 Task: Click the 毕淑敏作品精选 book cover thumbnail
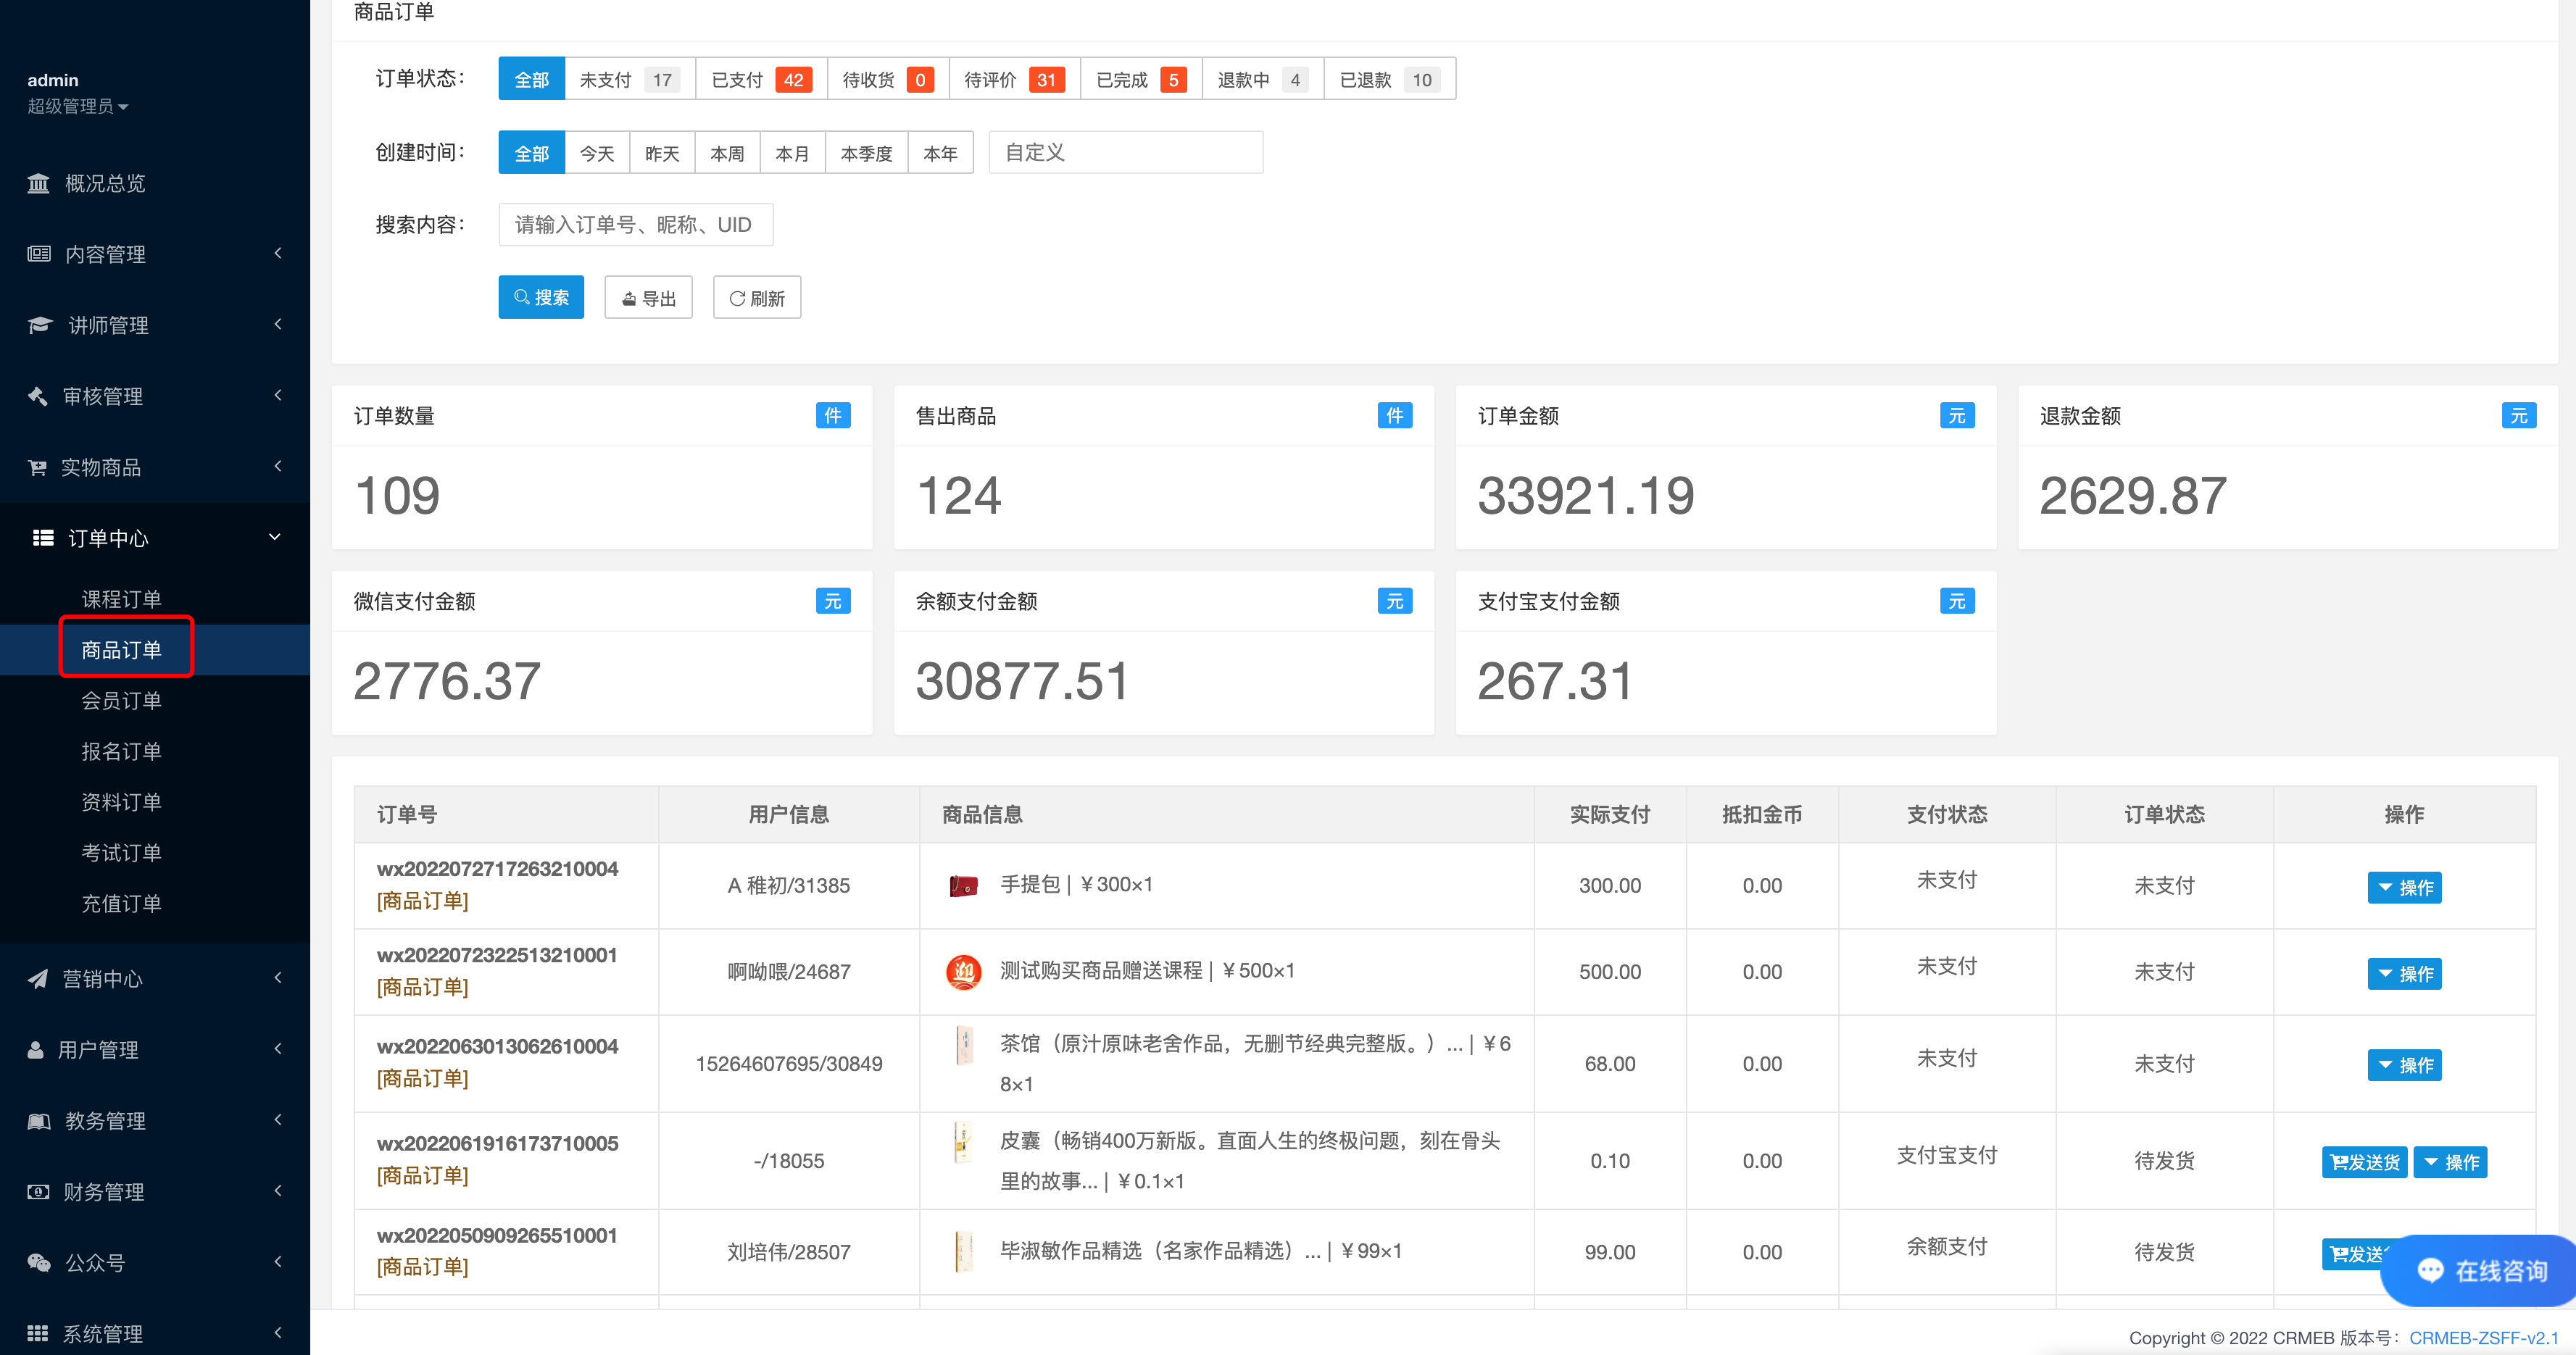963,1252
